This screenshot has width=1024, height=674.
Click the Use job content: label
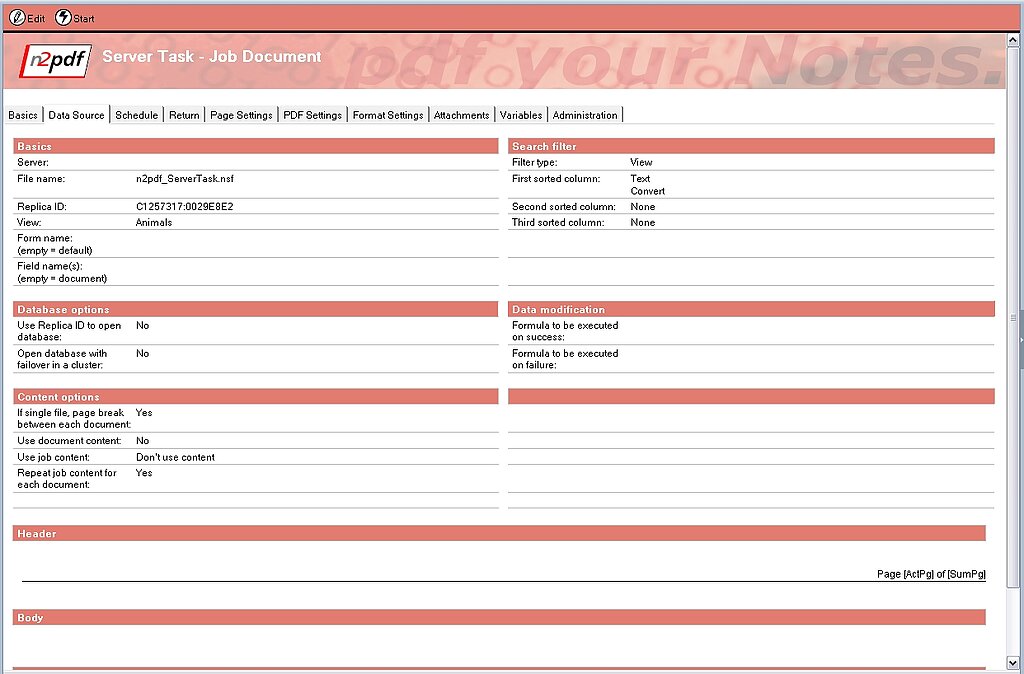pos(54,457)
